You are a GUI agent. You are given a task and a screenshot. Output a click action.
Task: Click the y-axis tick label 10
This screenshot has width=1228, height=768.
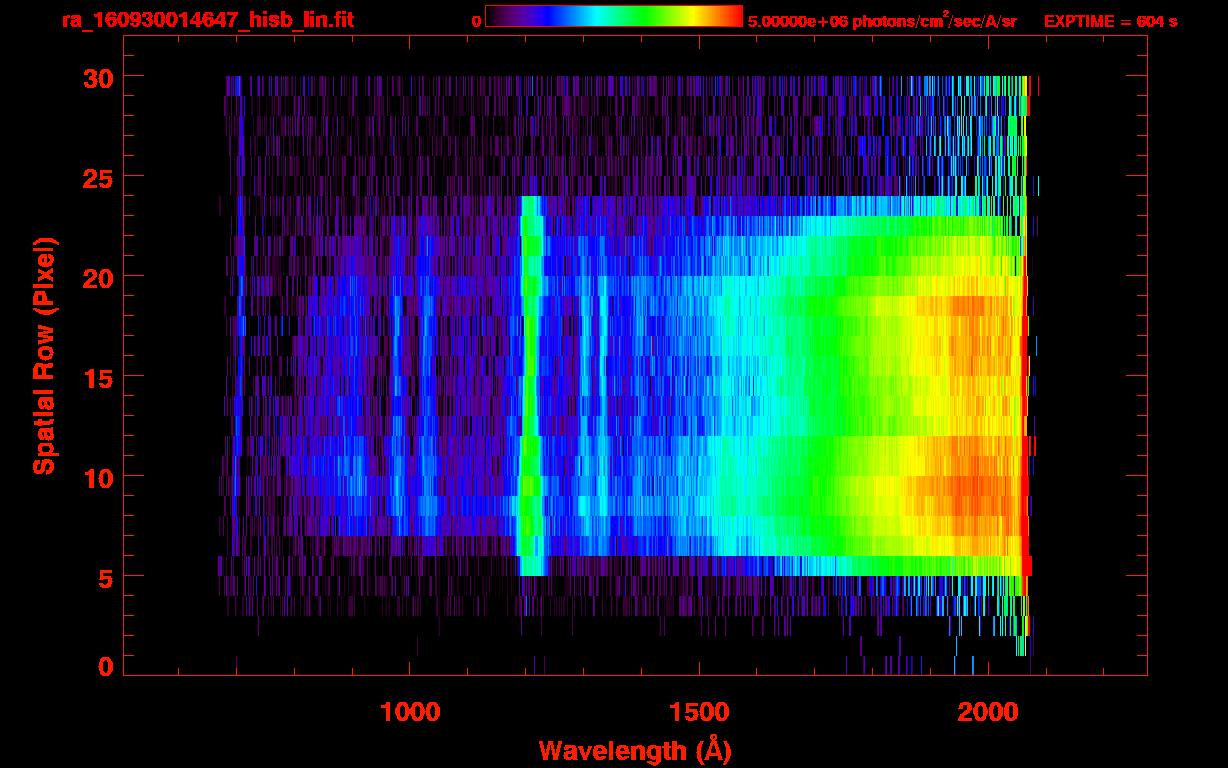[x=98, y=477]
